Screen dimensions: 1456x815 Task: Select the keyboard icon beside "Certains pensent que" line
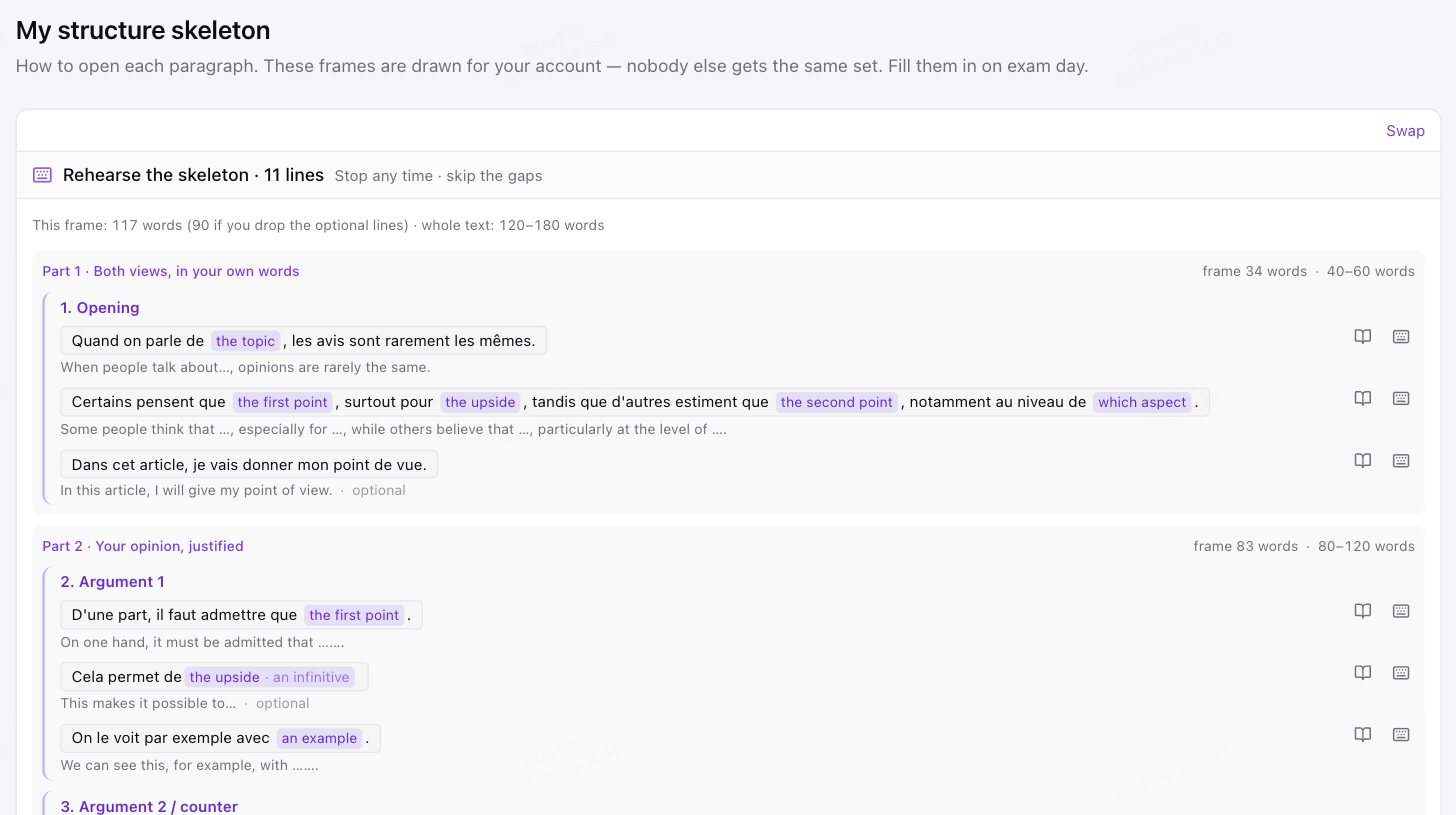pos(1401,399)
